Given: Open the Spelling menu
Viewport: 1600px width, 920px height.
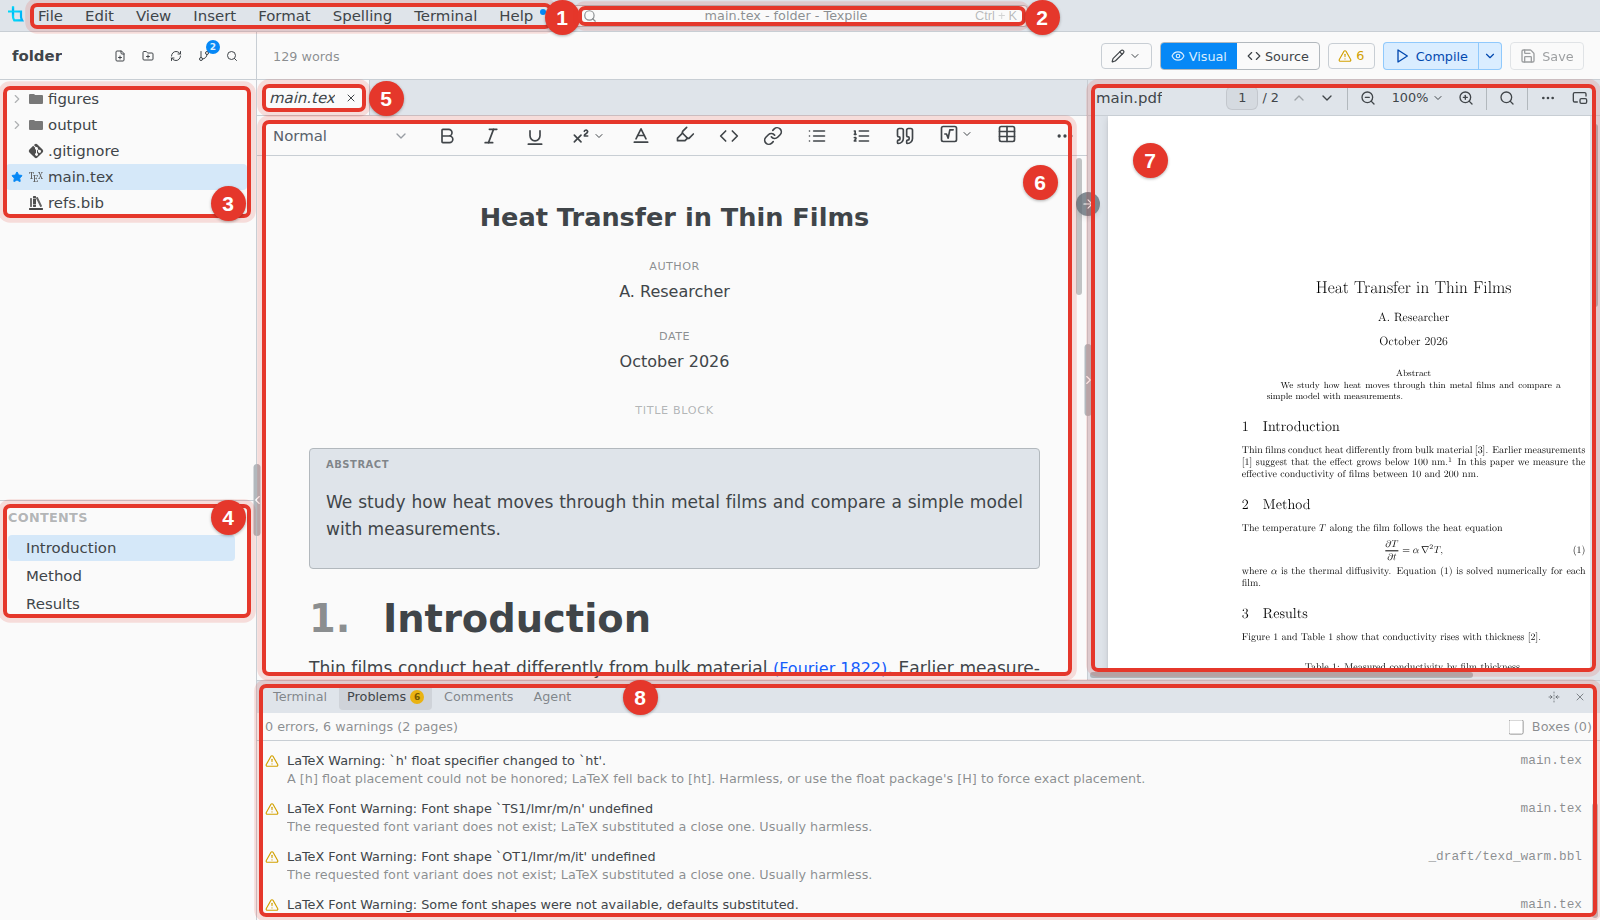Looking at the screenshot, I should pyautogui.click(x=362, y=16).
